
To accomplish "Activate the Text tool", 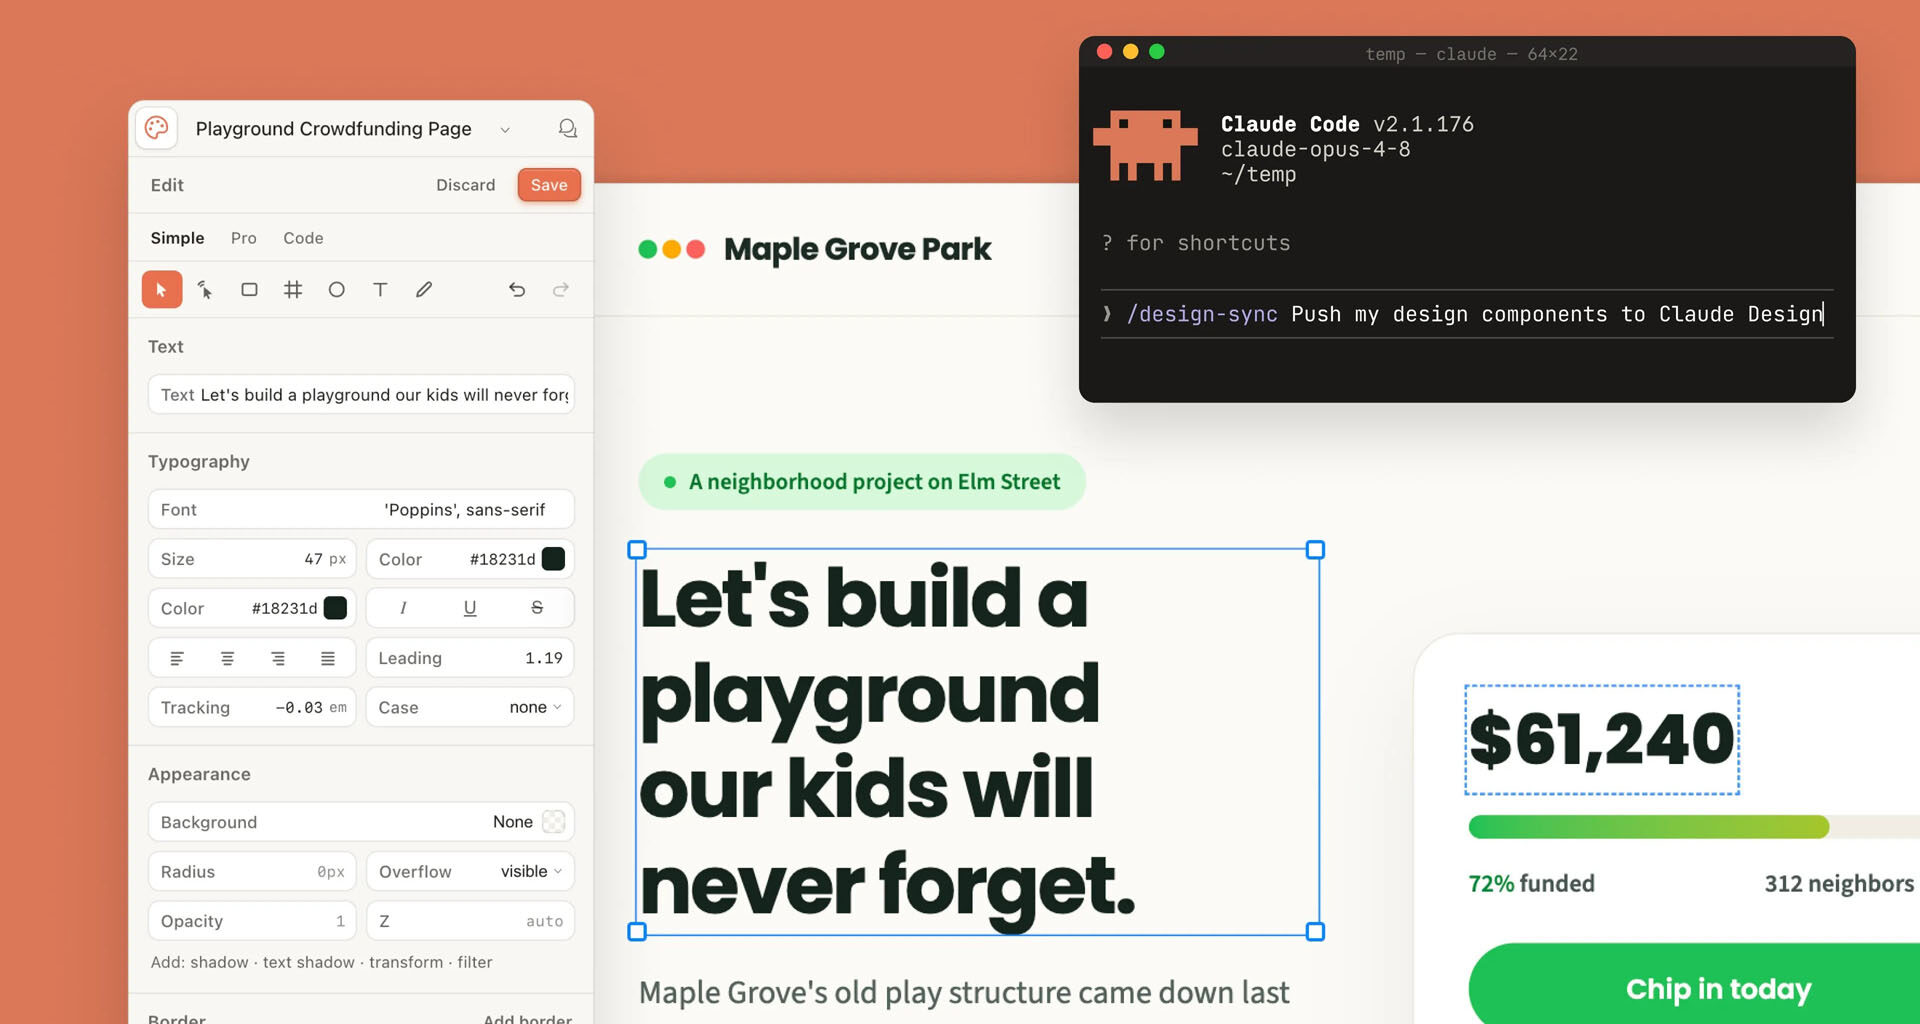I will (x=380, y=290).
